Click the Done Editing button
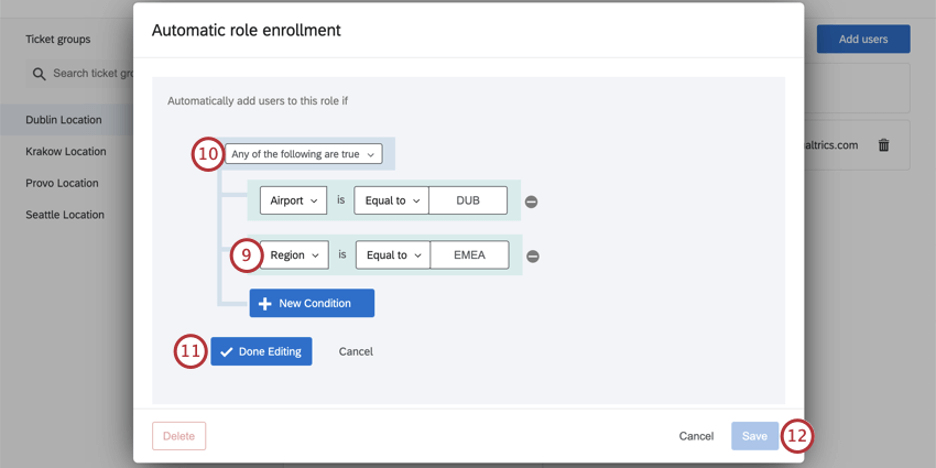This screenshot has height=468, width=936. [x=262, y=351]
